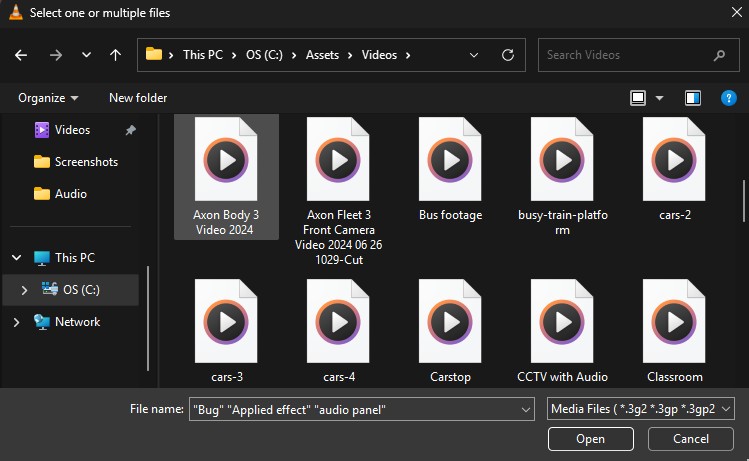The height and width of the screenshot is (461, 749).
Task: Click the Search Videos field
Action: click(639, 55)
